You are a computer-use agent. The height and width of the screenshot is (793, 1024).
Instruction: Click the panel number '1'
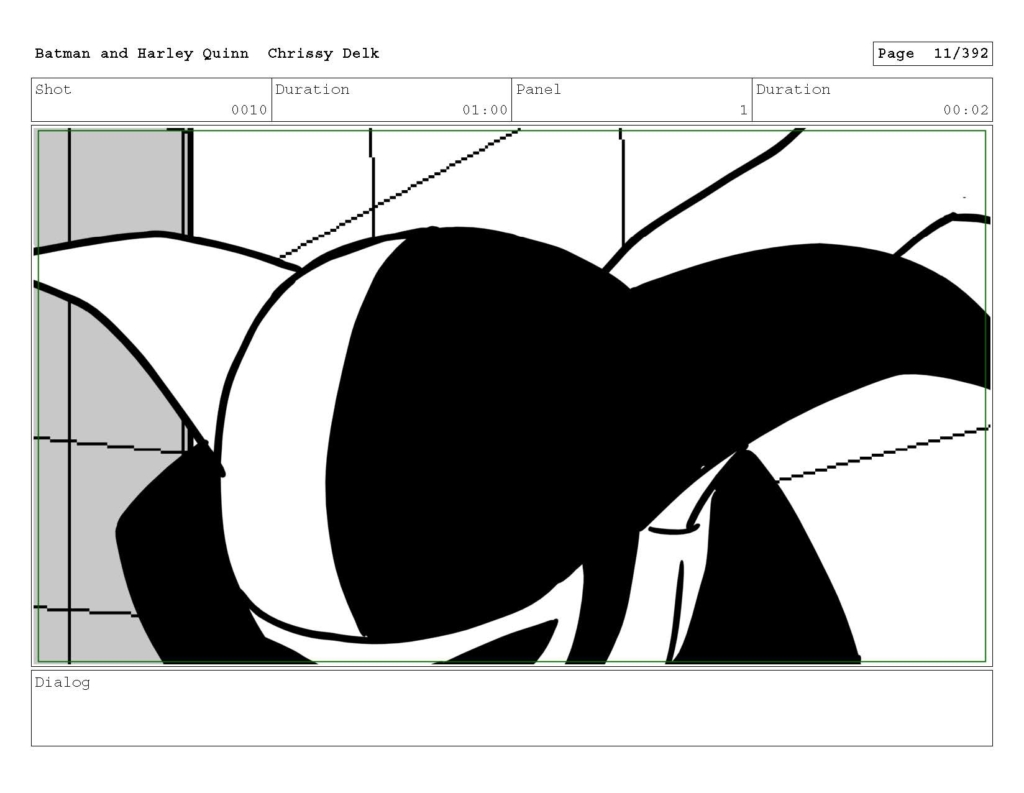point(743,110)
